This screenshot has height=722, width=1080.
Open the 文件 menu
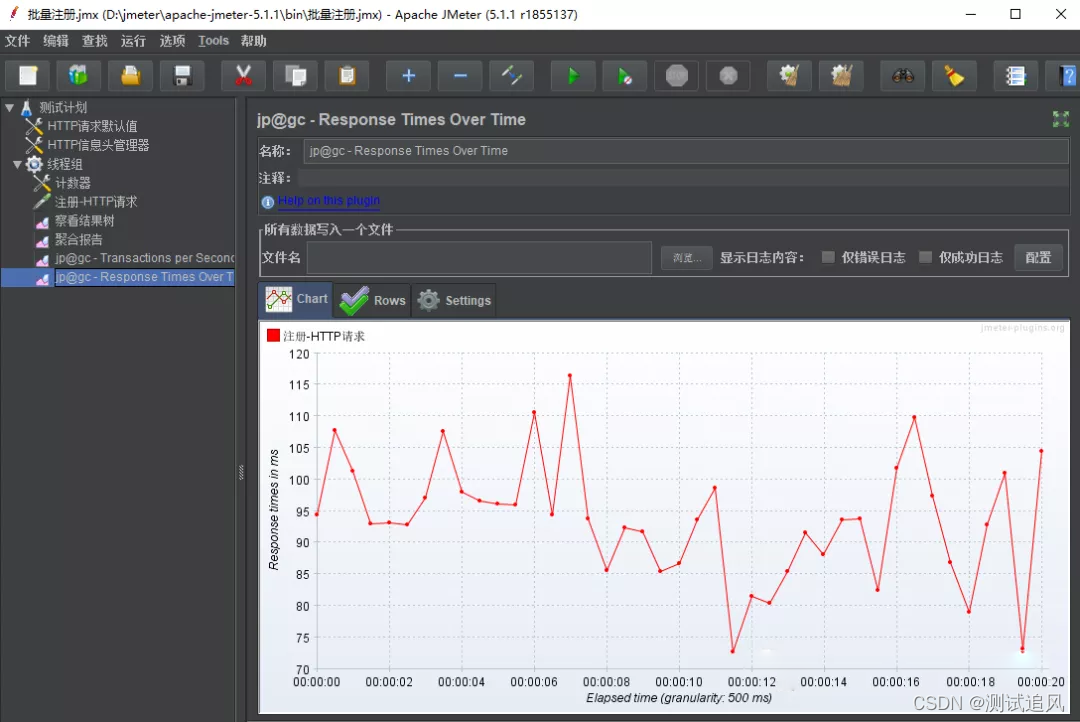point(18,41)
